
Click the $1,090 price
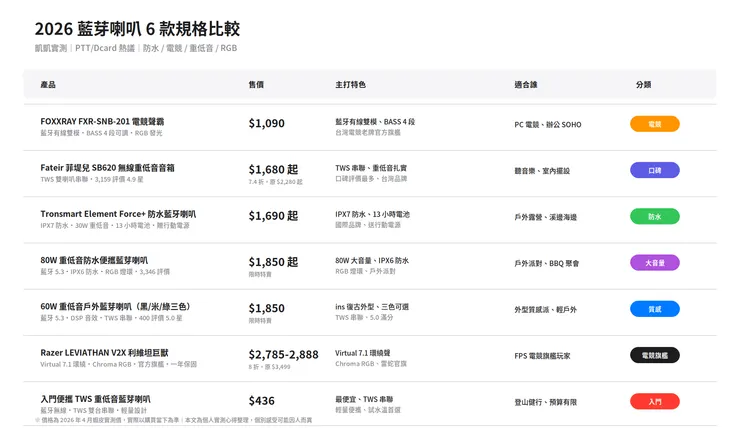[267, 123]
